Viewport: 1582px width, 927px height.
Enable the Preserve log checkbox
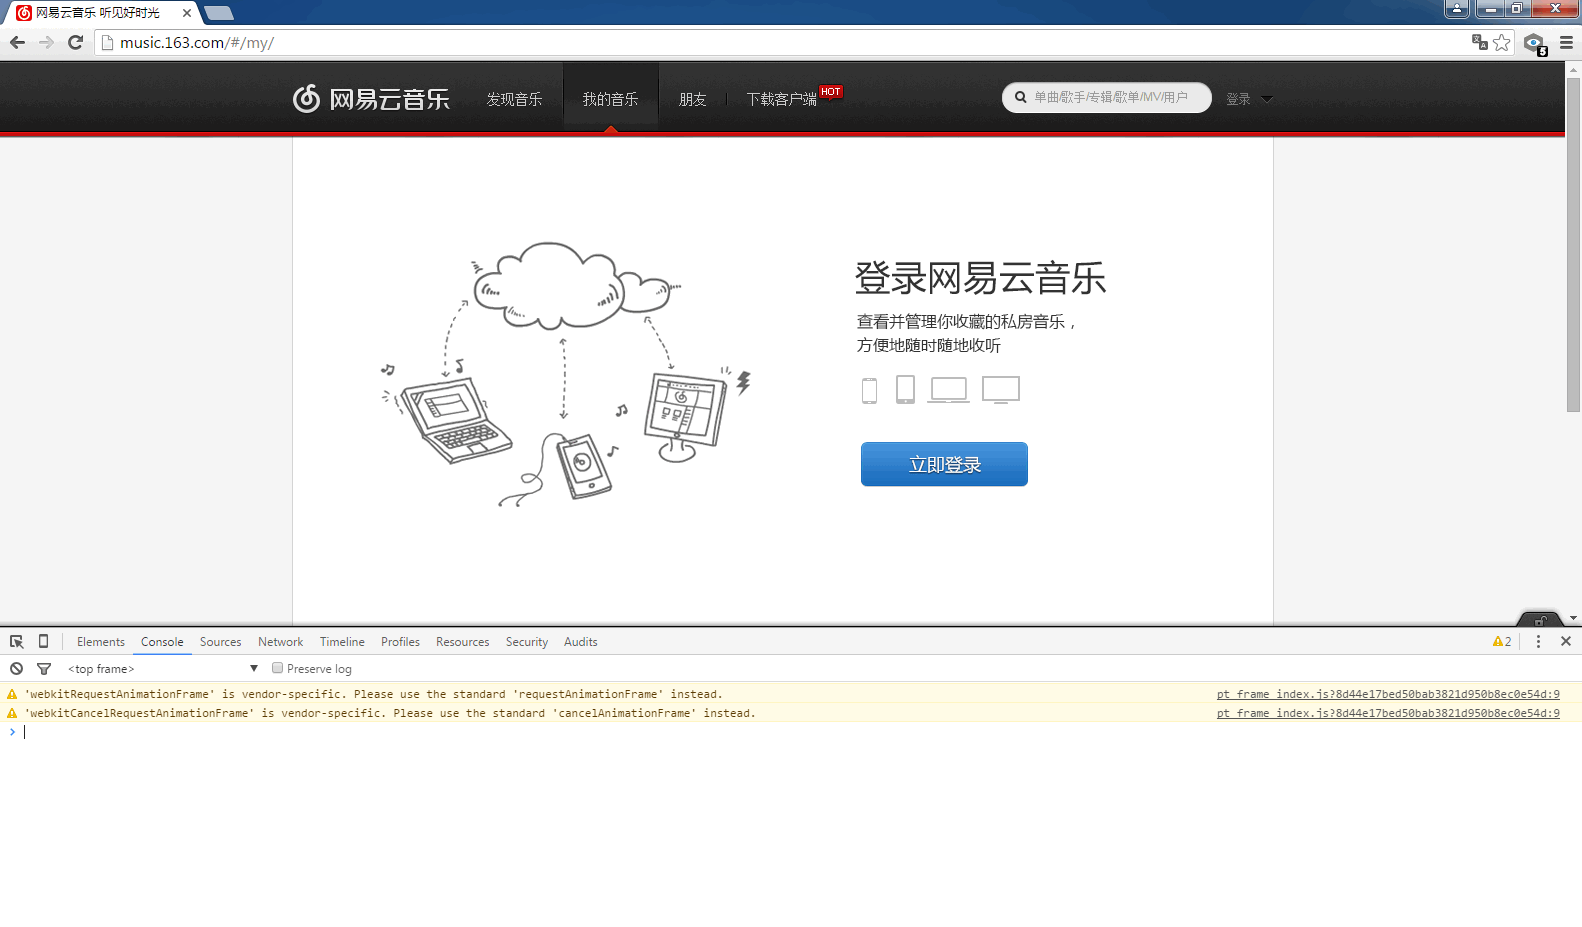click(x=277, y=668)
